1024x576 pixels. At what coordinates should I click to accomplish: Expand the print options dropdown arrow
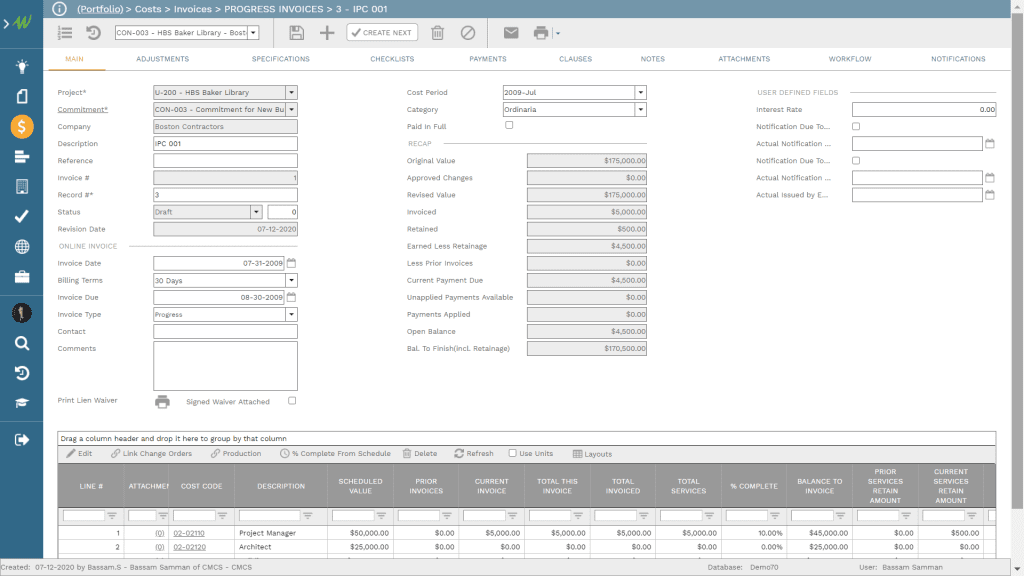(558, 33)
